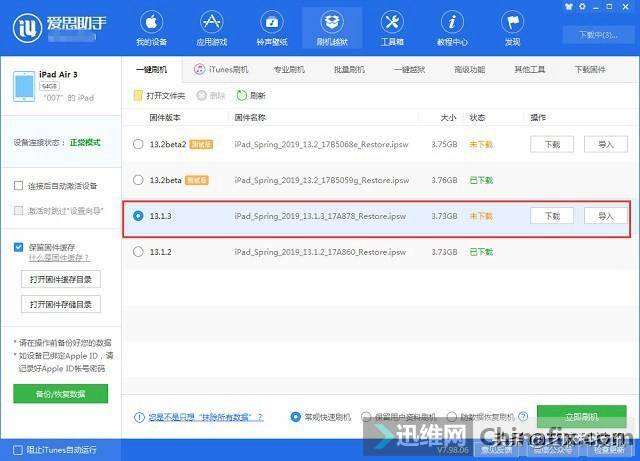The height and width of the screenshot is (461, 640).
Task: Click 刷新 refresh toolbar item
Action: pos(251,96)
